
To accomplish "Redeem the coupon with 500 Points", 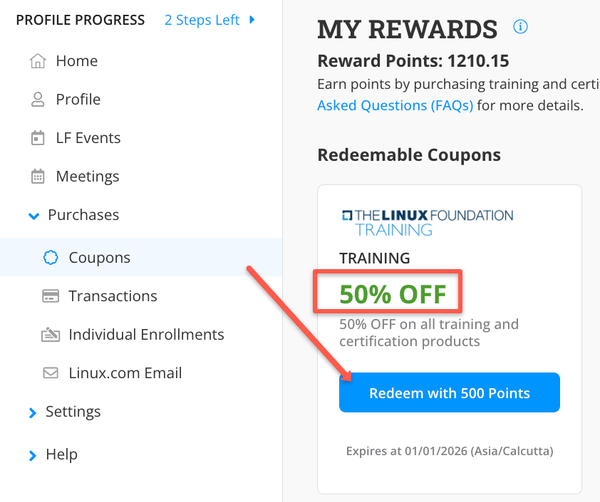I will pyautogui.click(x=449, y=393).
